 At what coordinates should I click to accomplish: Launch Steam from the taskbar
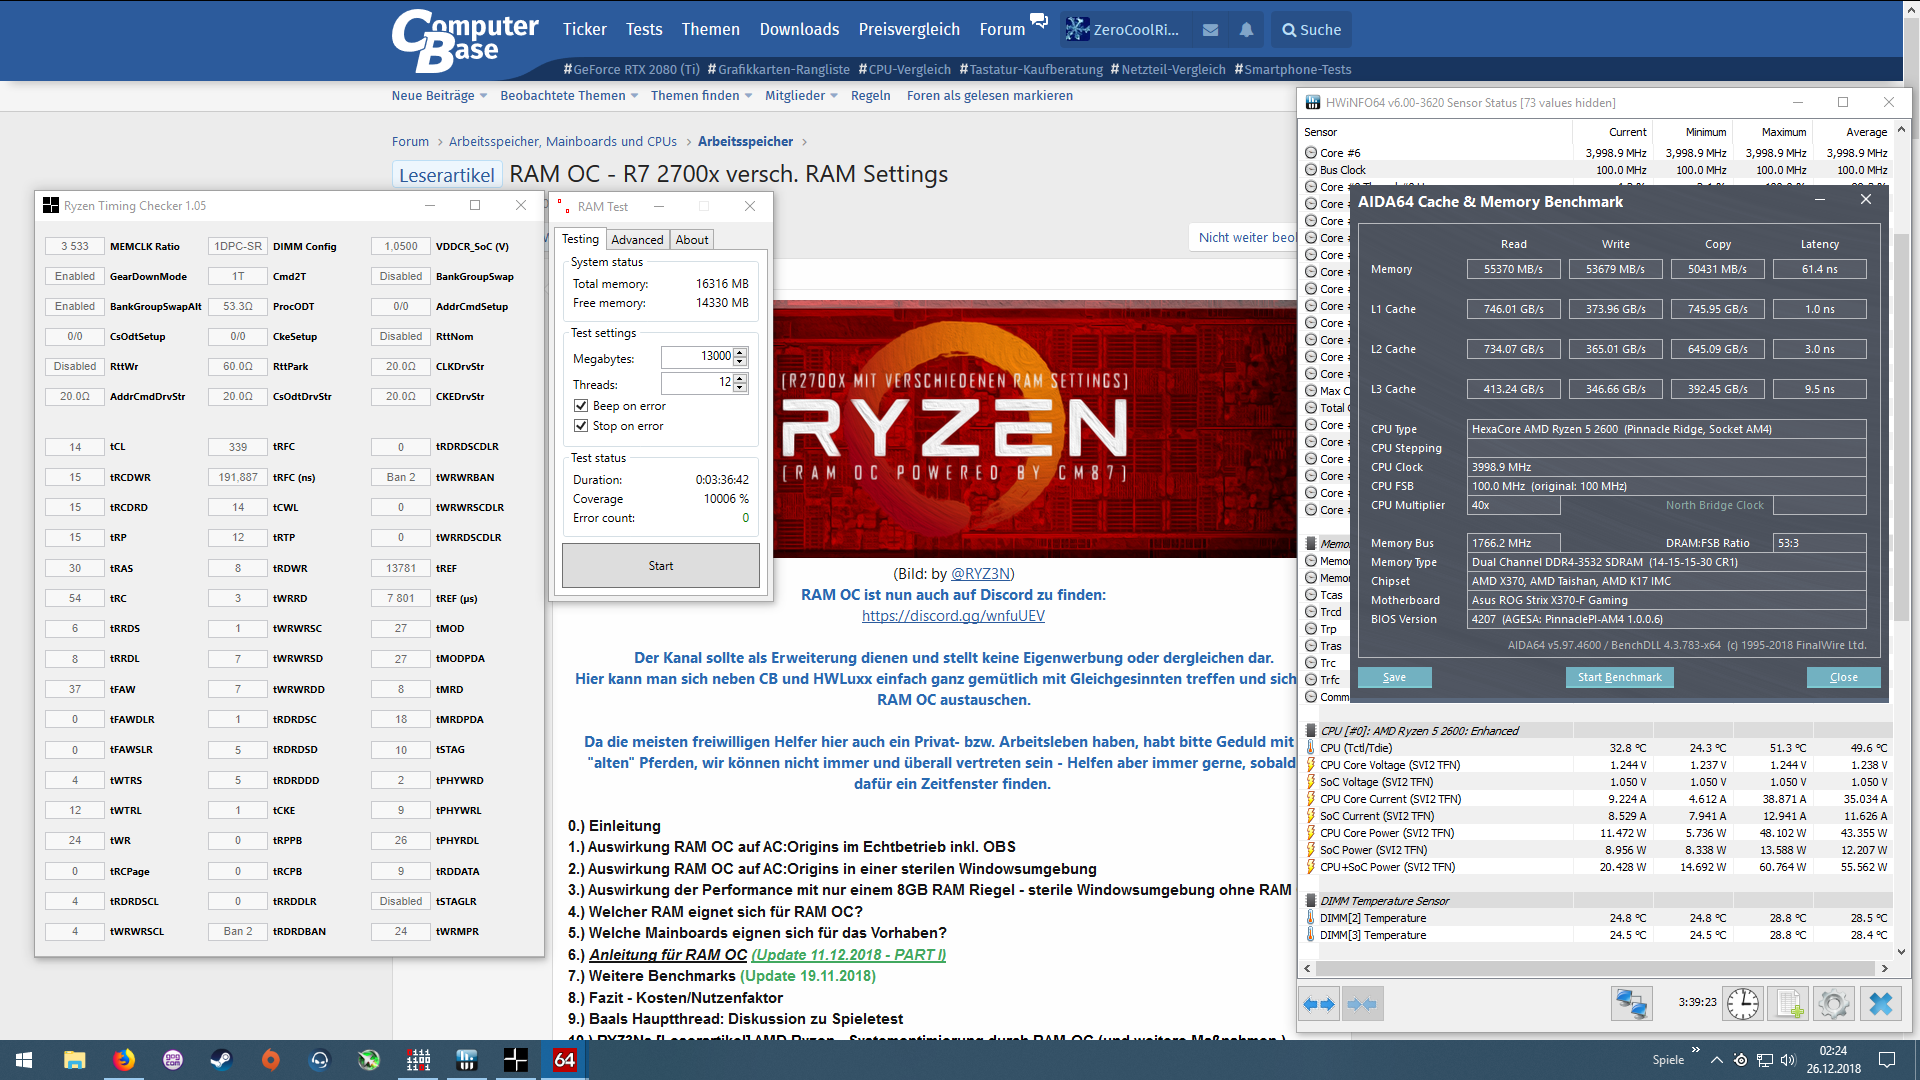[221, 1060]
